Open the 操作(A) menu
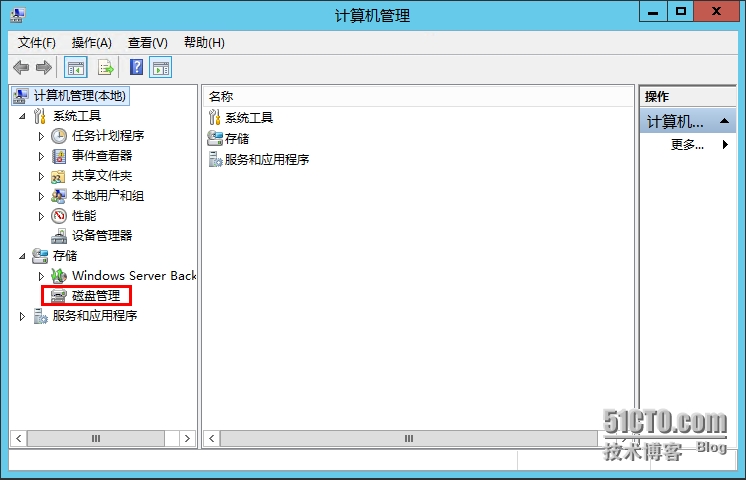The height and width of the screenshot is (480, 746). coord(91,43)
